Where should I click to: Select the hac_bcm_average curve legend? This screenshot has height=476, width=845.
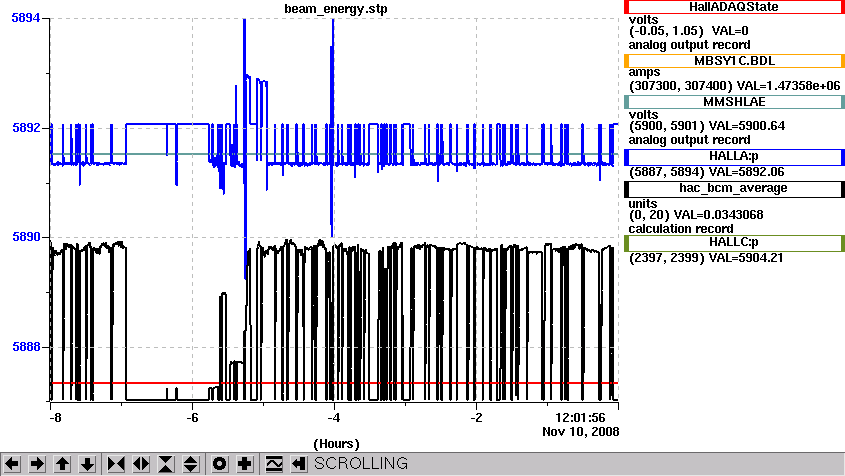tap(733, 189)
